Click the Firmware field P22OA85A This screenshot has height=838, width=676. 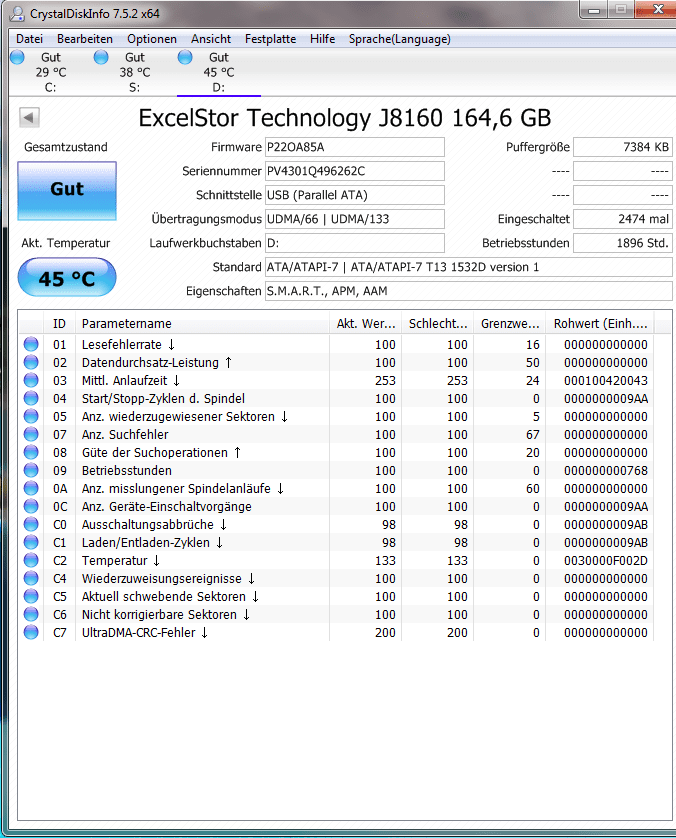click(354, 147)
